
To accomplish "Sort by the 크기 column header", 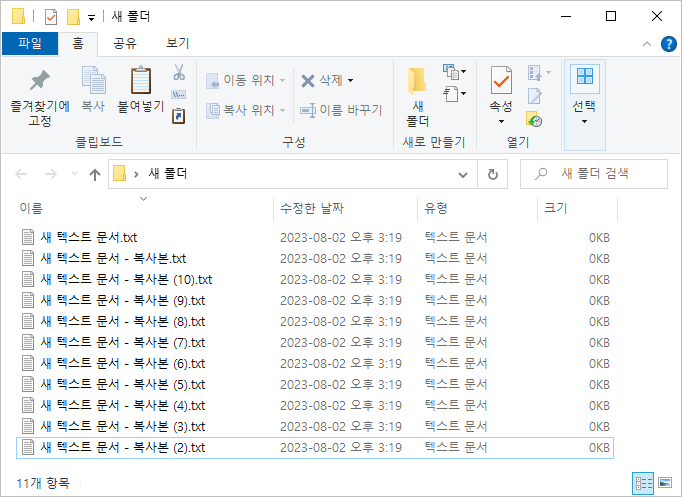I will point(578,208).
